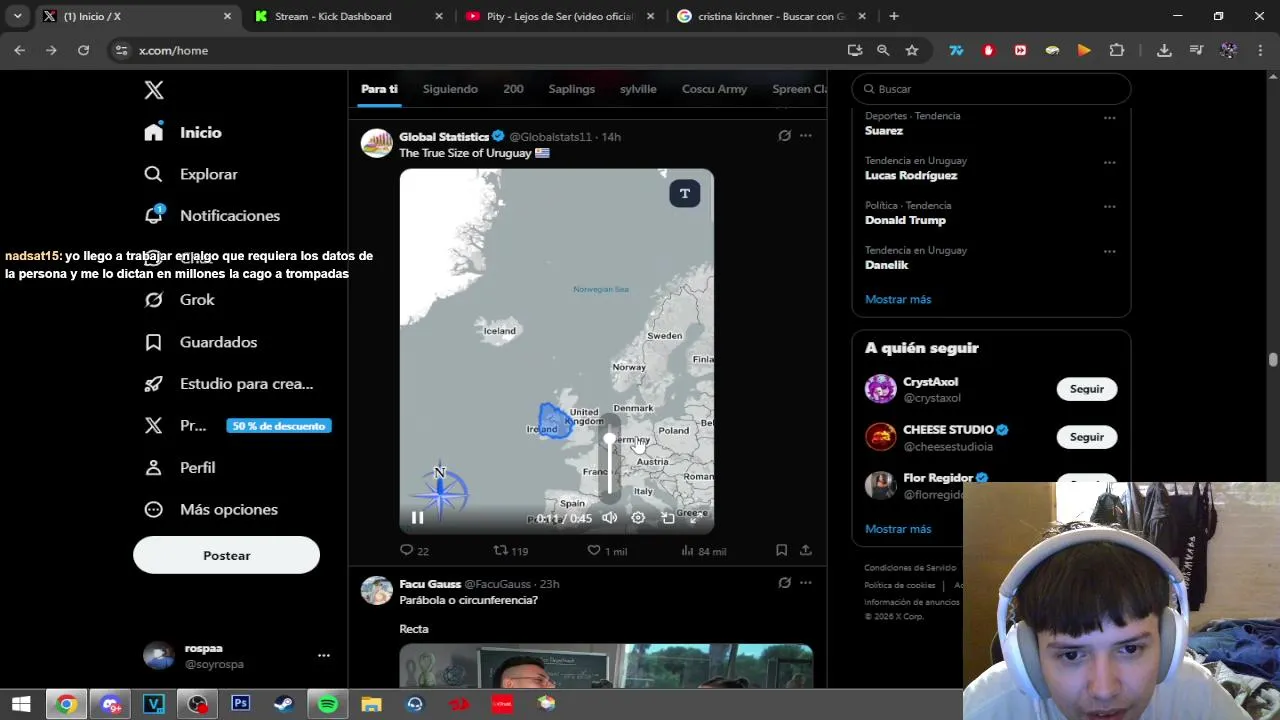The image size is (1280, 720).
Task: Select the Para ti tab
Action: 379,89
